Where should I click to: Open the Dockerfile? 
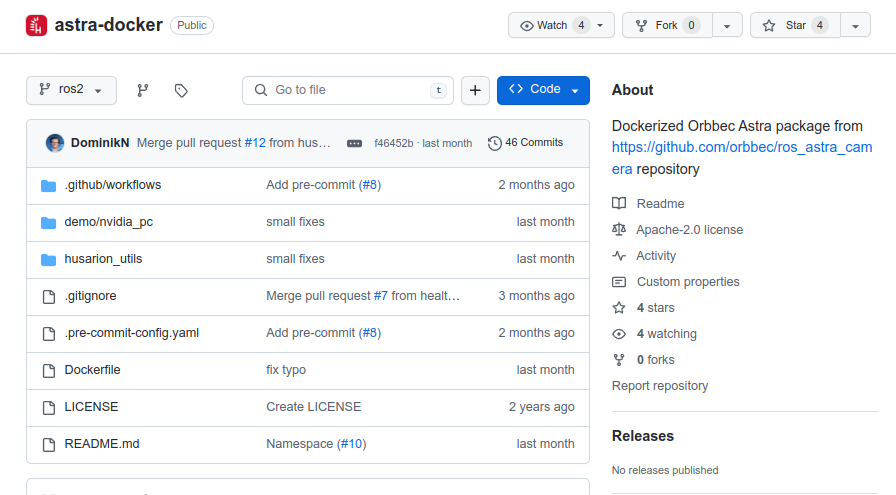93,370
